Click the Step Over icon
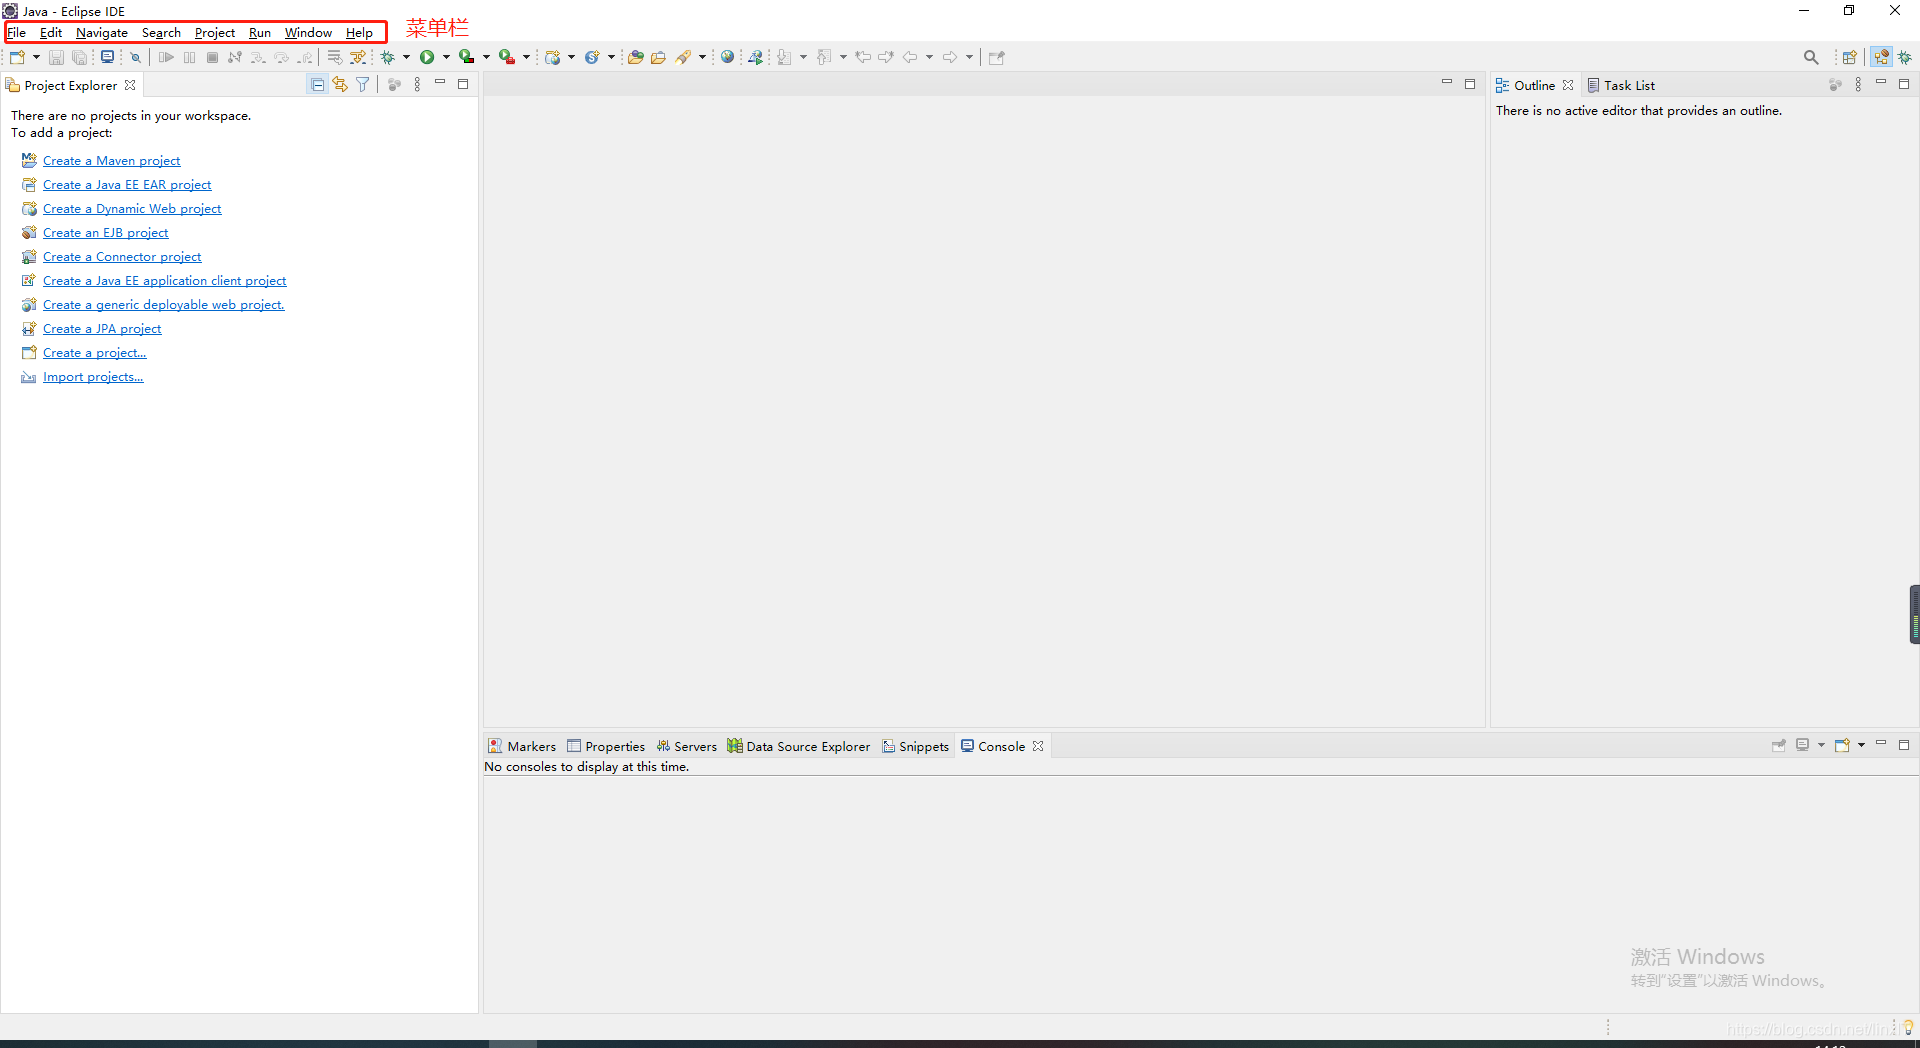The image size is (1920, 1048). (281, 57)
